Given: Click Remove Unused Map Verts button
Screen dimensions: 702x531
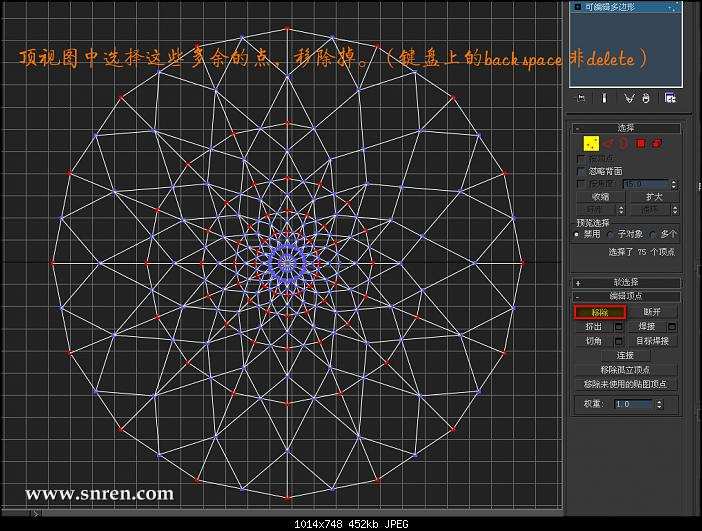Looking at the screenshot, I should [x=625, y=384].
